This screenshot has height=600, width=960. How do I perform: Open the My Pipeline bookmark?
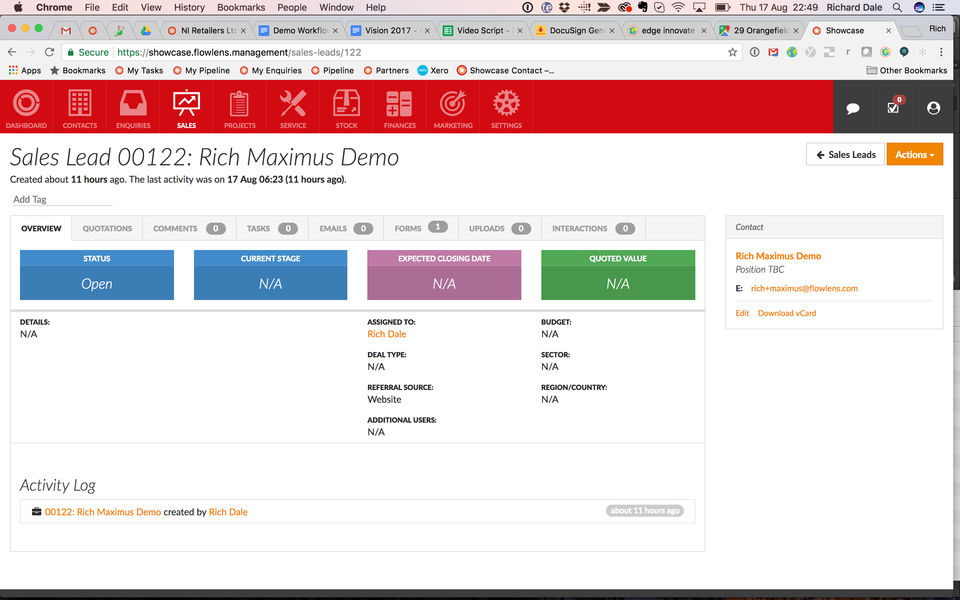click(201, 70)
